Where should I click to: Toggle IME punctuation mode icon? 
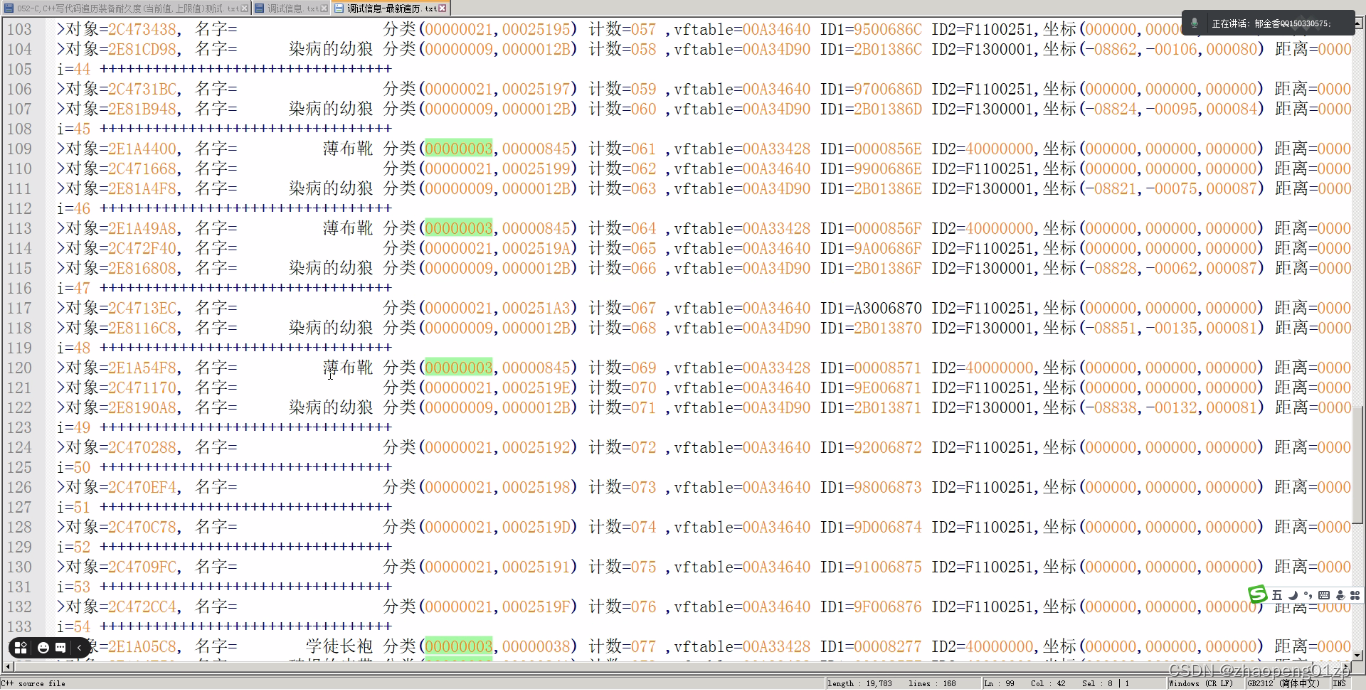1307,595
